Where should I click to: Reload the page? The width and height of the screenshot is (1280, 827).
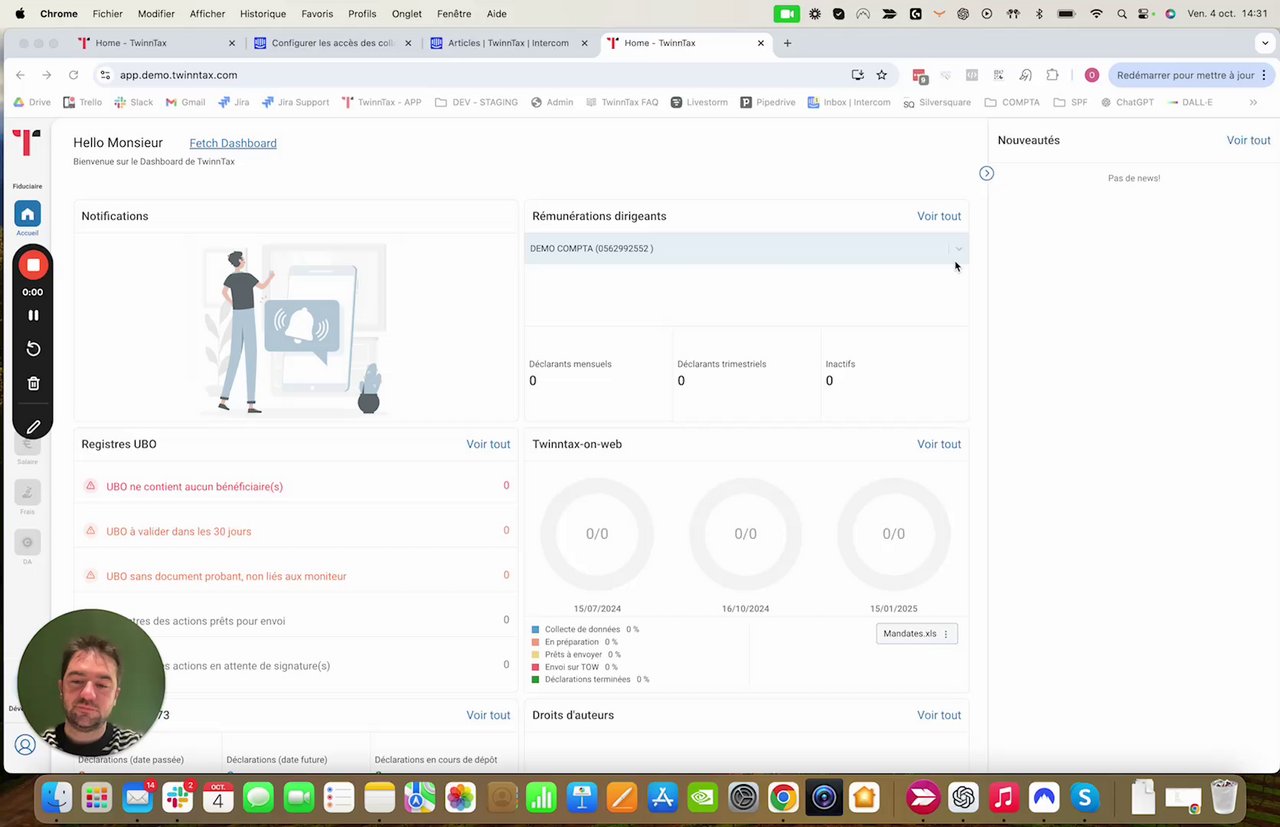(x=73, y=75)
